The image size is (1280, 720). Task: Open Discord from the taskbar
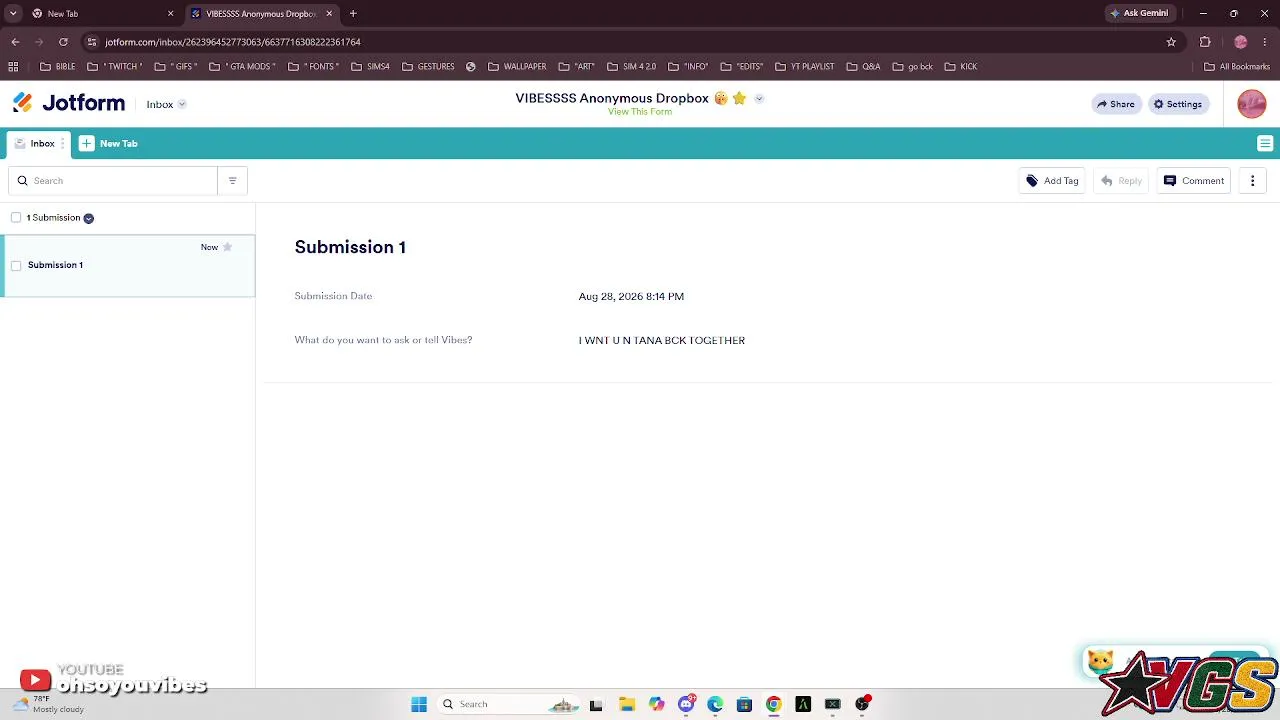pyautogui.click(x=686, y=705)
